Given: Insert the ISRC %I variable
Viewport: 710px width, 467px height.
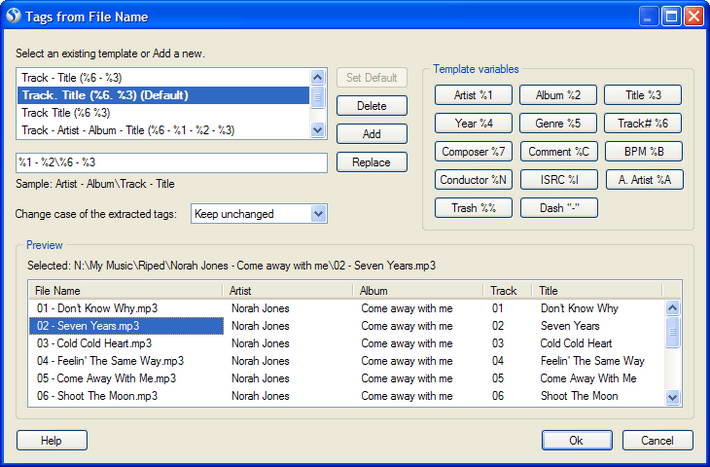Looking at the screenshot, I should (x=559, y=180).
